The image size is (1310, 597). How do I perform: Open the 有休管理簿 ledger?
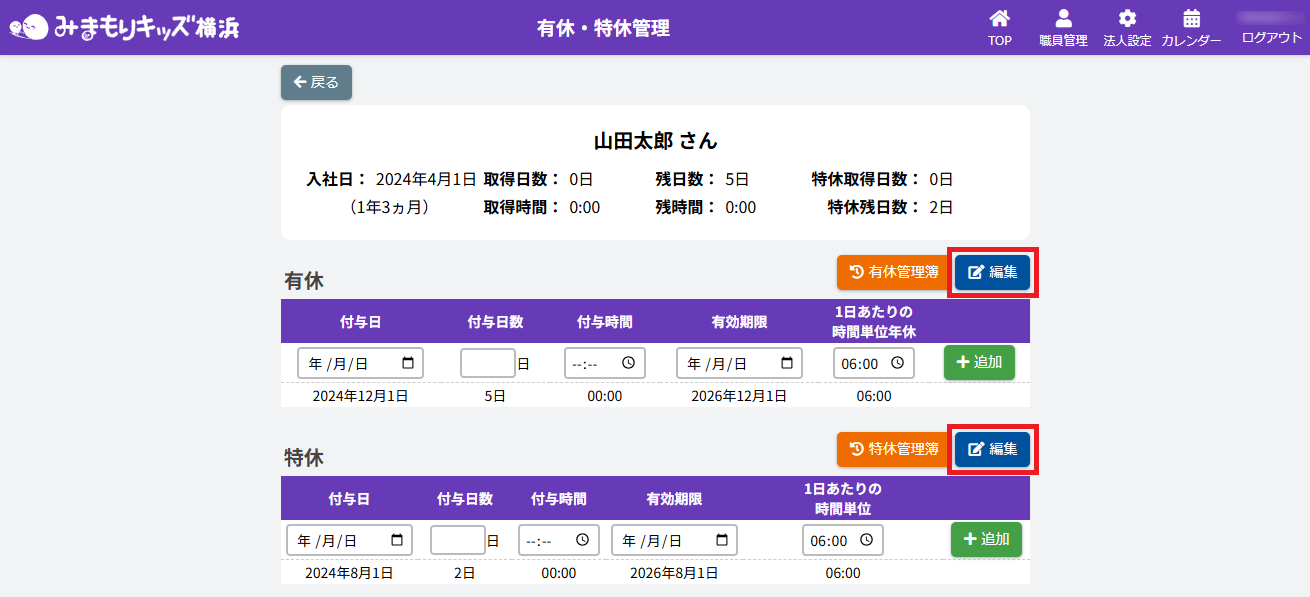coord(892,272)
